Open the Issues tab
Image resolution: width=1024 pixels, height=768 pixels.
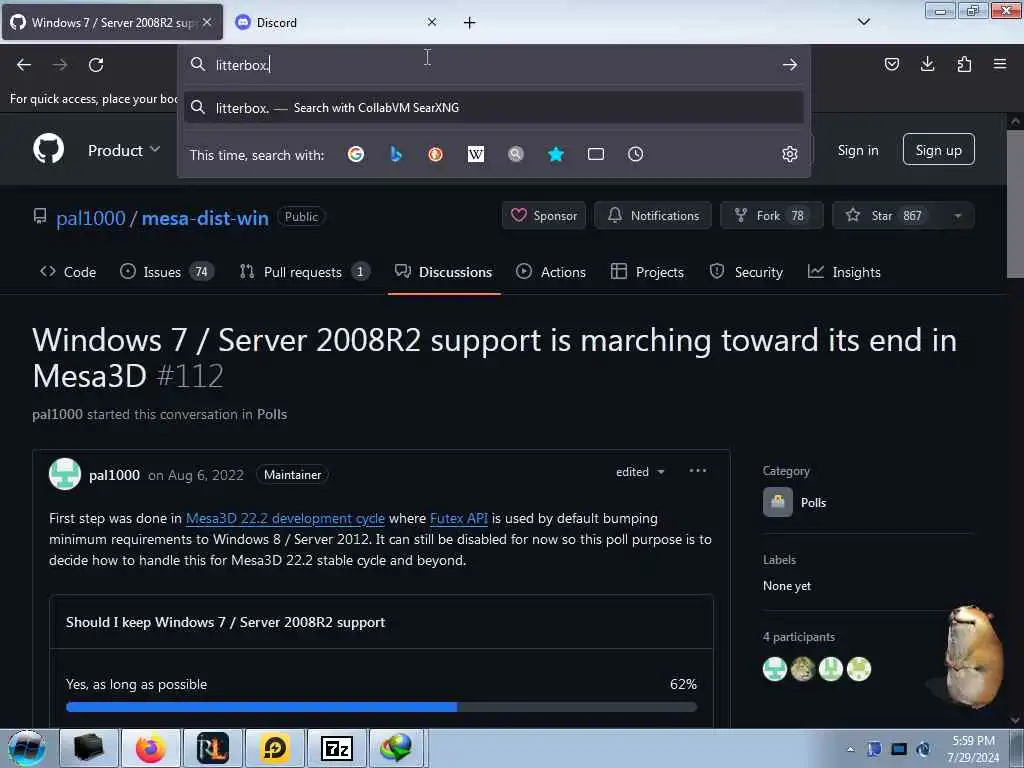(167, 272)
